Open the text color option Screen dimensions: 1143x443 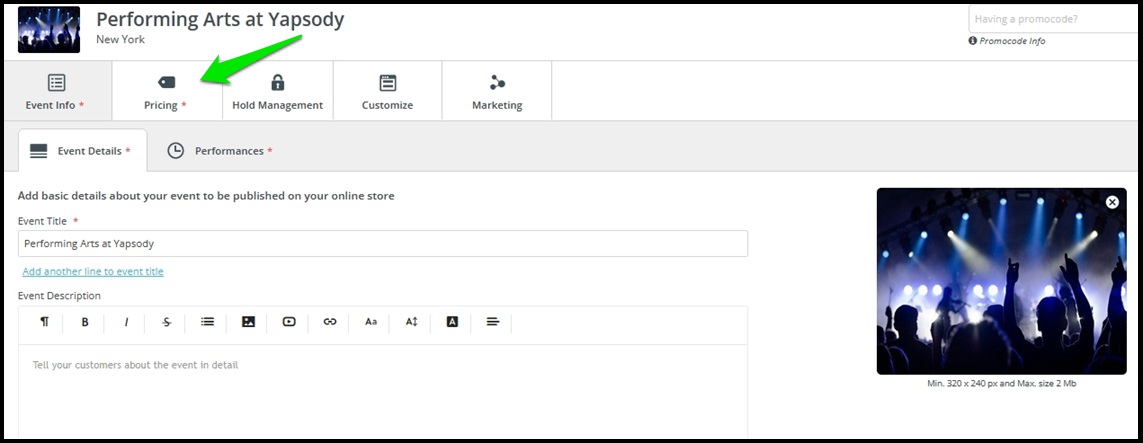click(x=452, y=321)
